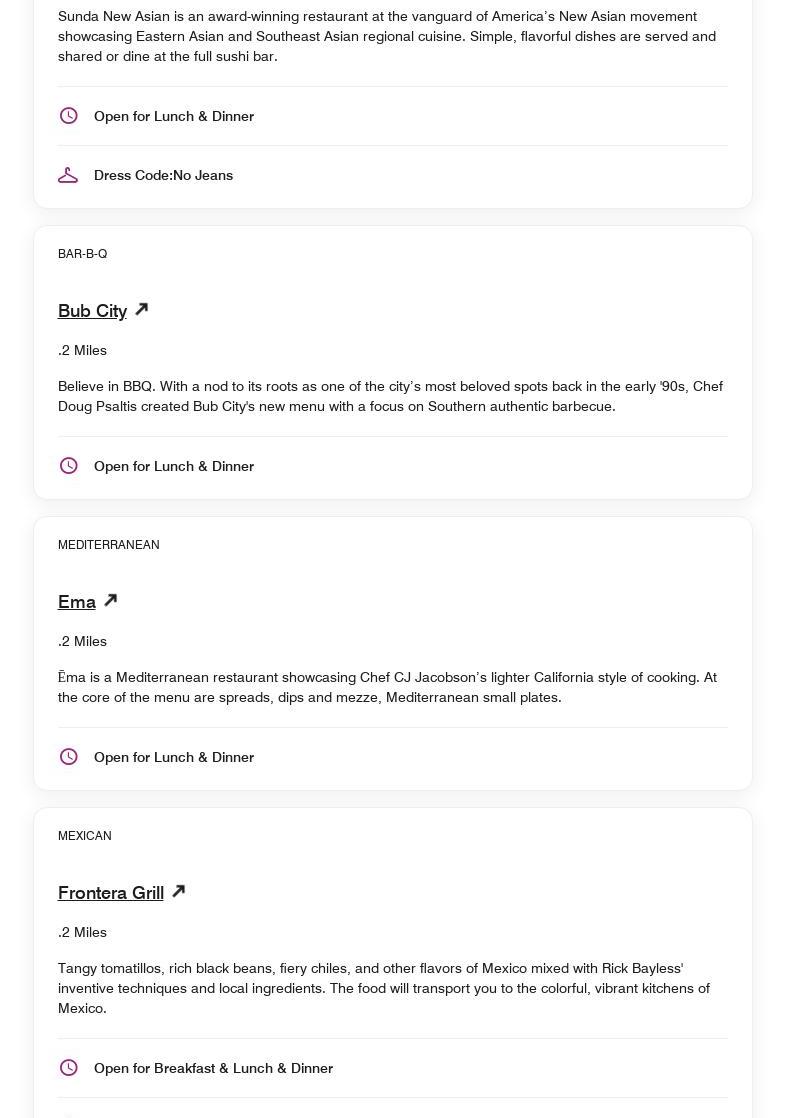
Task: Click Open for Breakfast & Lunch & Dinner text
Action: 213,1068
